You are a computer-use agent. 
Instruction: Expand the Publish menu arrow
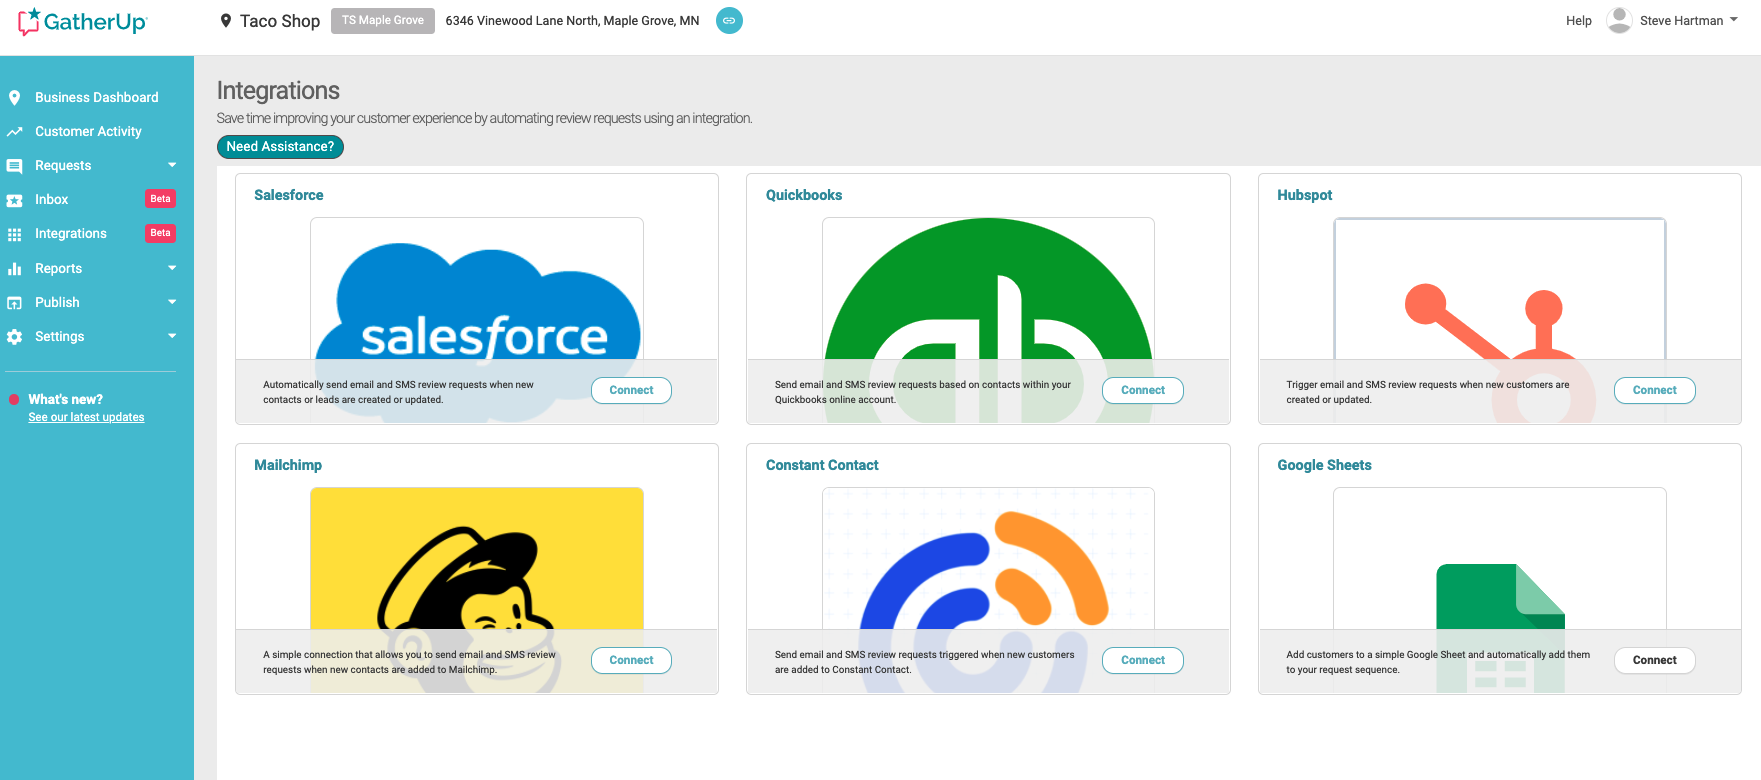click(172, 302)
